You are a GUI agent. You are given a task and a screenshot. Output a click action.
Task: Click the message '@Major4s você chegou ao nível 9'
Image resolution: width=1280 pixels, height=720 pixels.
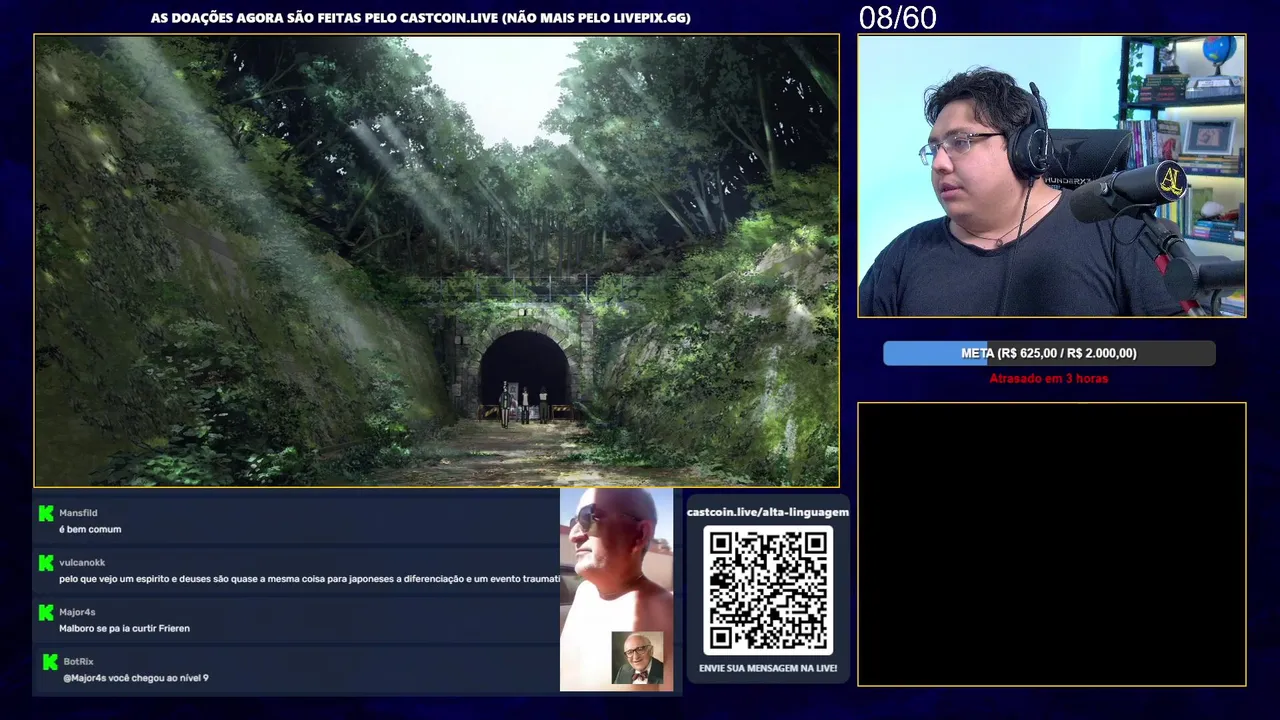click(x=136, y=678)
